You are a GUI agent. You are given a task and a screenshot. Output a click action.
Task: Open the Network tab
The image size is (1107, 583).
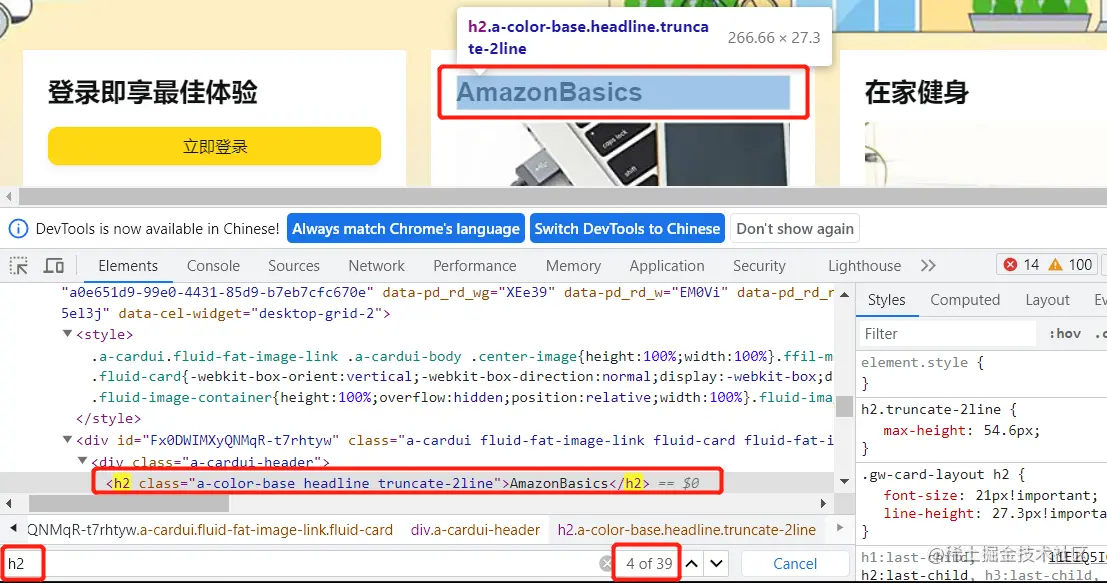pos(376,265)
